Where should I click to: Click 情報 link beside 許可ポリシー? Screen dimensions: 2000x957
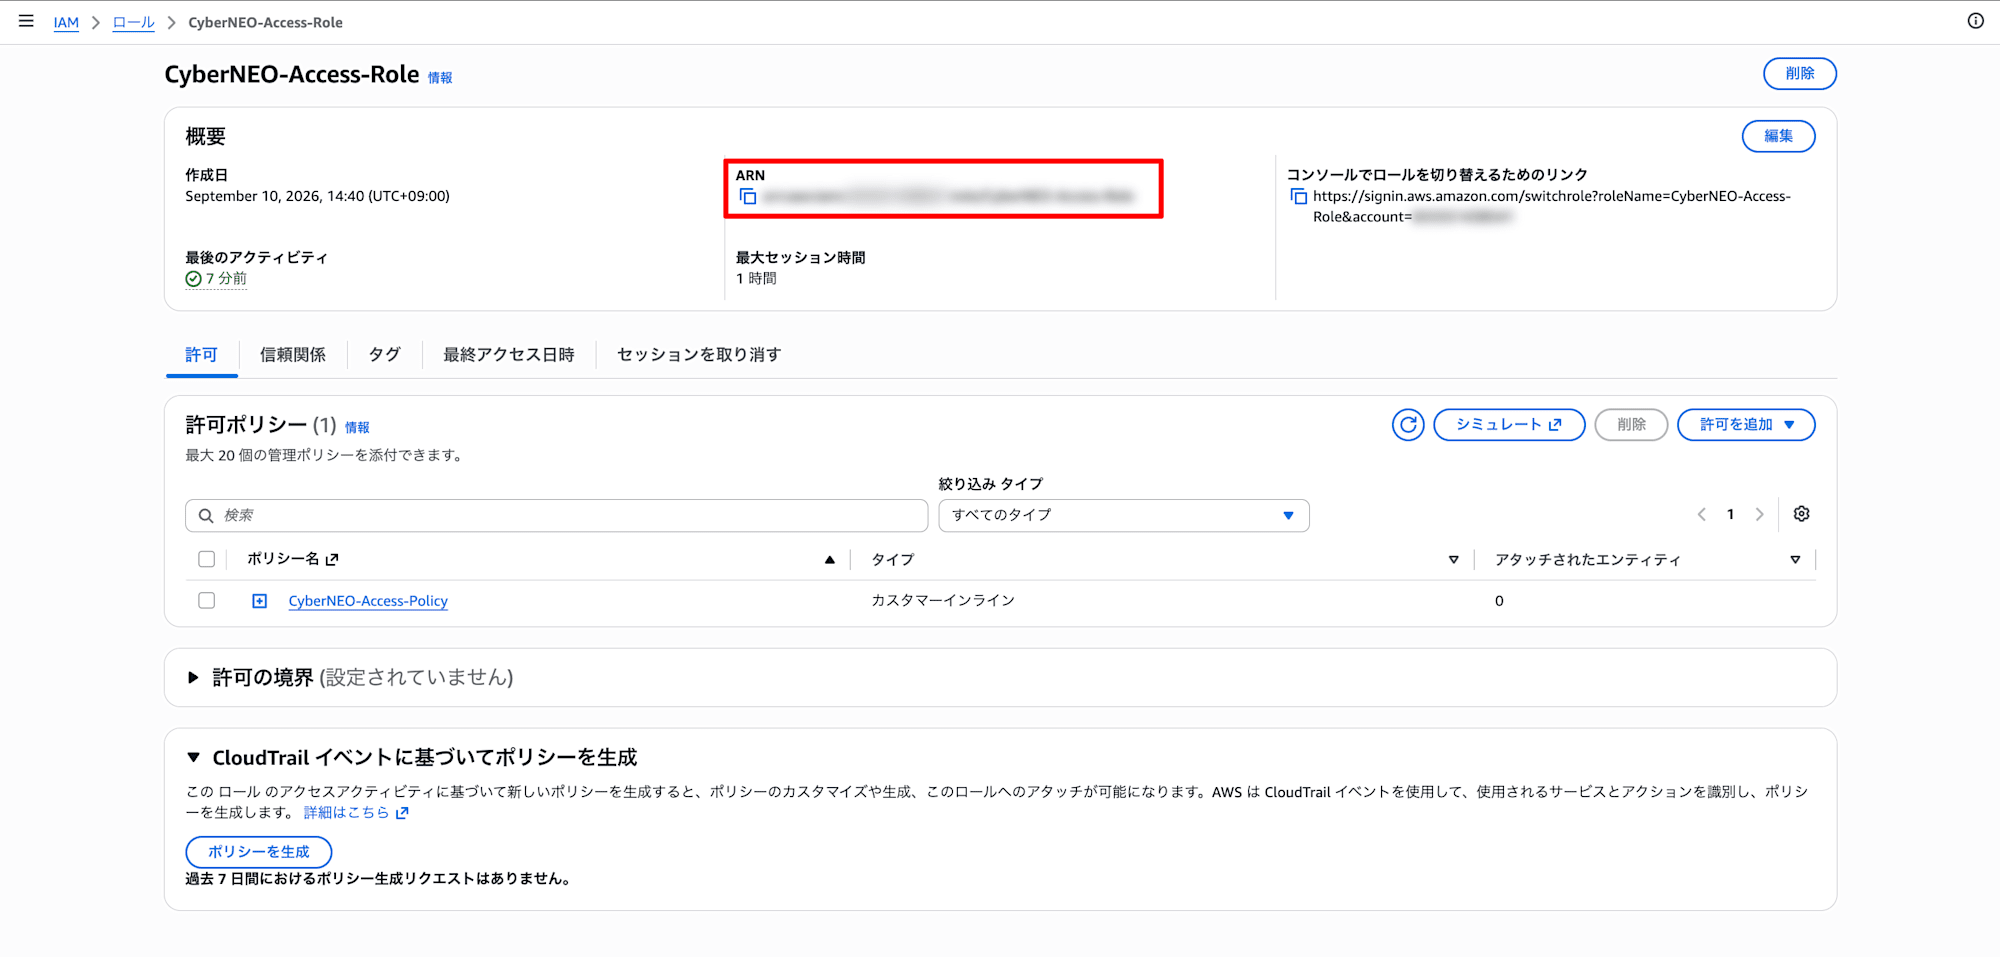pyautogui.click(x=357, y=428)
